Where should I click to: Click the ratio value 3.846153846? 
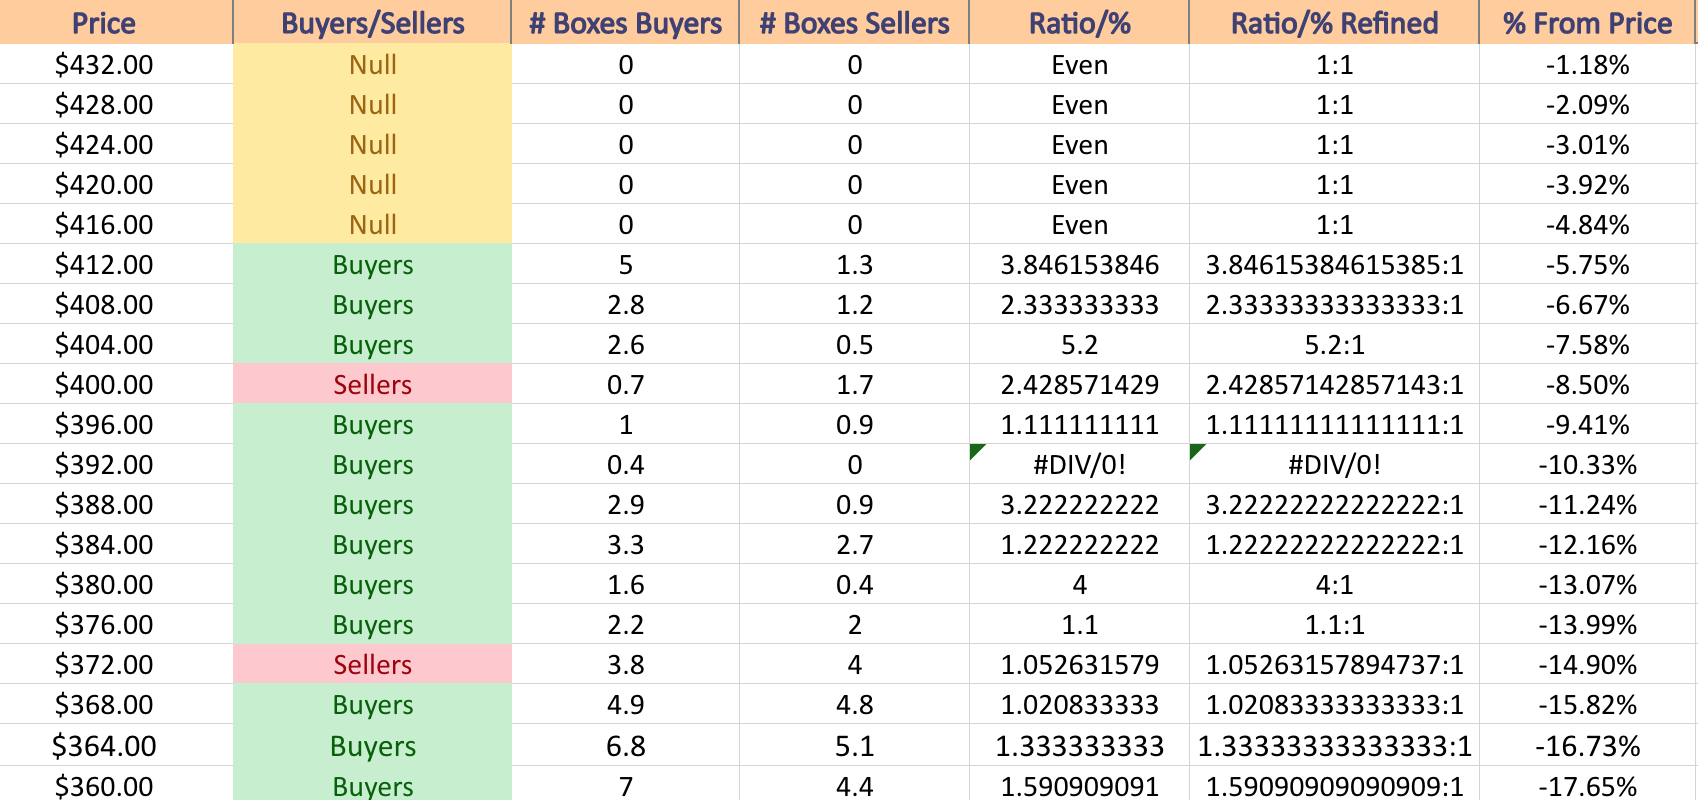[1079, 265]
